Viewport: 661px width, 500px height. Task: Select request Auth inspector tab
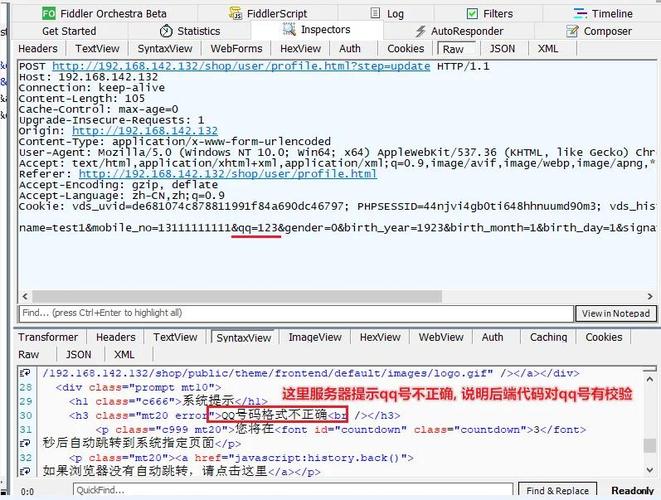point(350,48)
